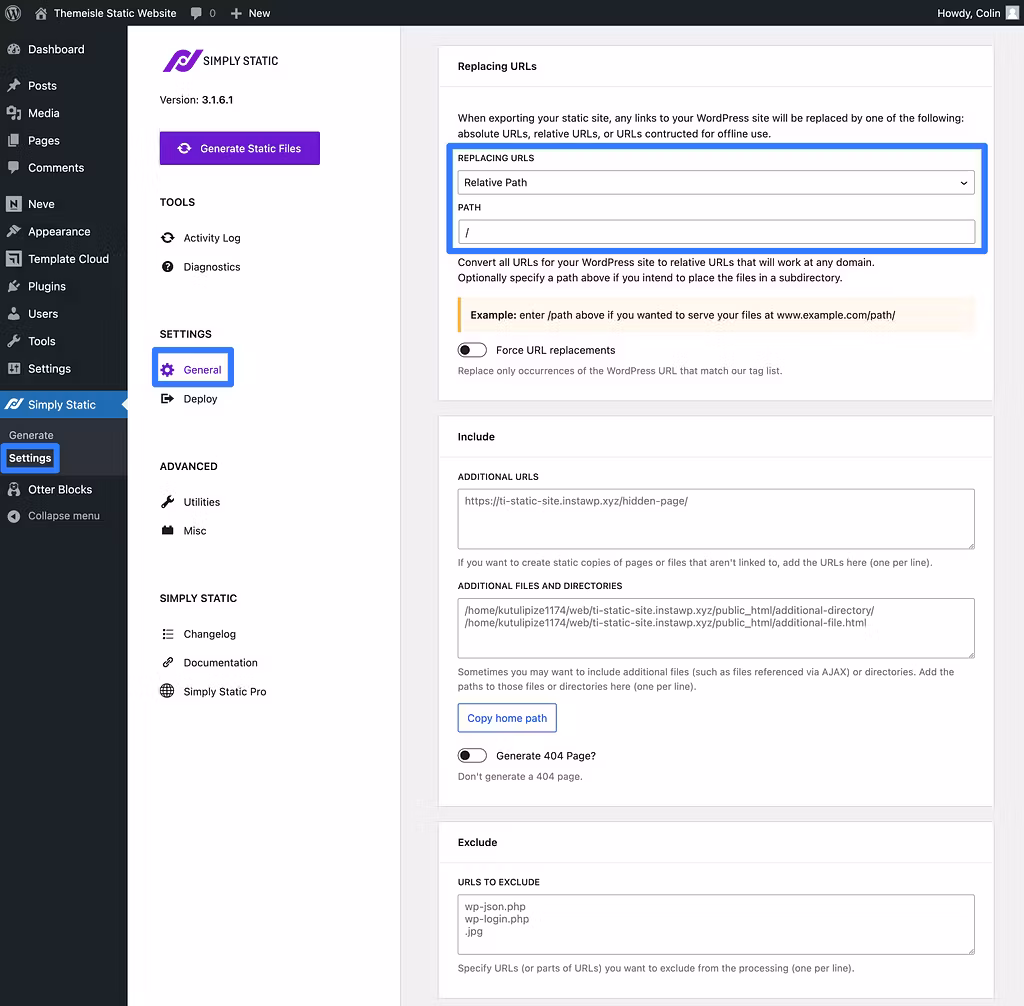This screenshot has width=1024, height=1006.
Task: Open the Diagnostics panel
Action: click(211, 267)
